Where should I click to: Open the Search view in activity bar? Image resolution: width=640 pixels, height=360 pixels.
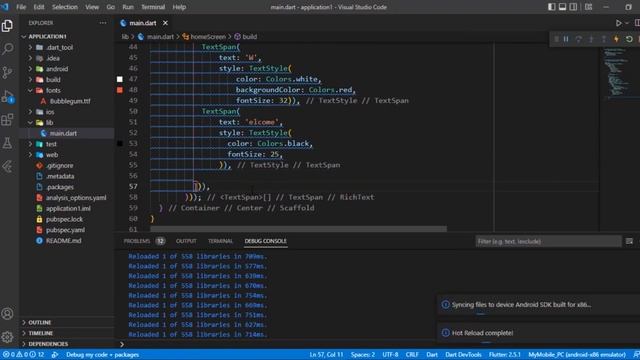pos(7,49)
